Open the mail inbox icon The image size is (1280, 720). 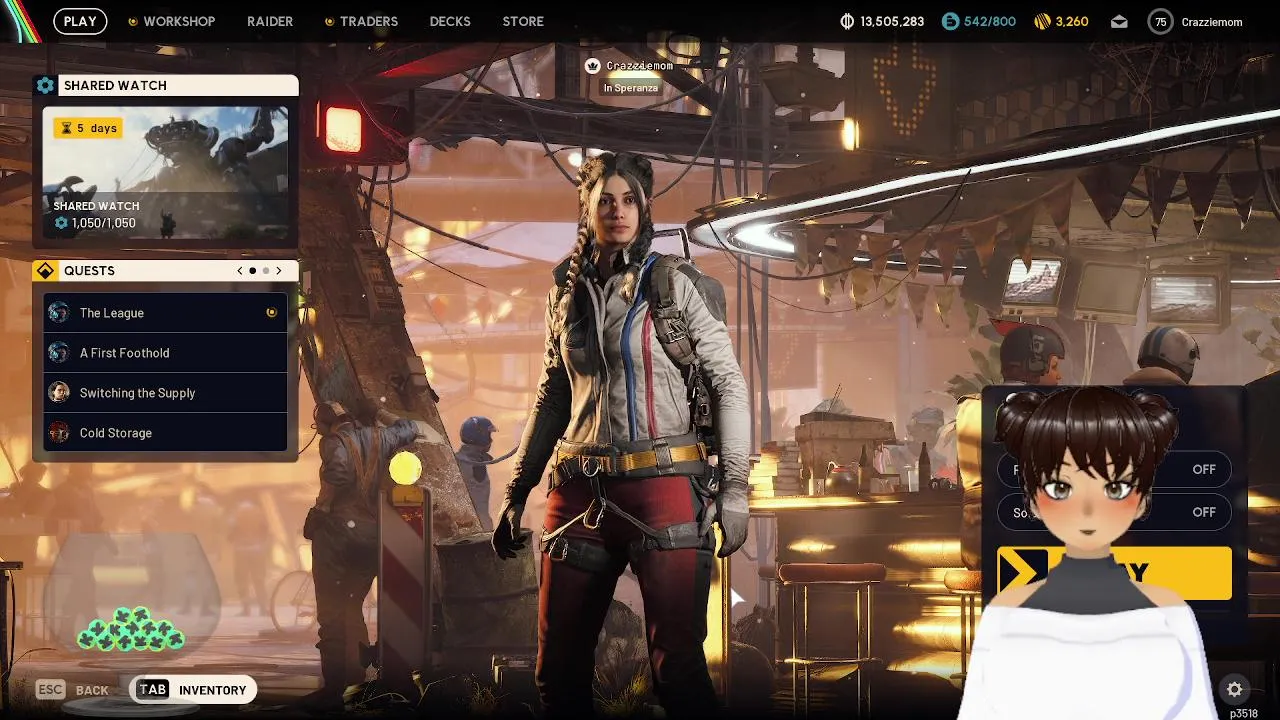point(1119,21)
